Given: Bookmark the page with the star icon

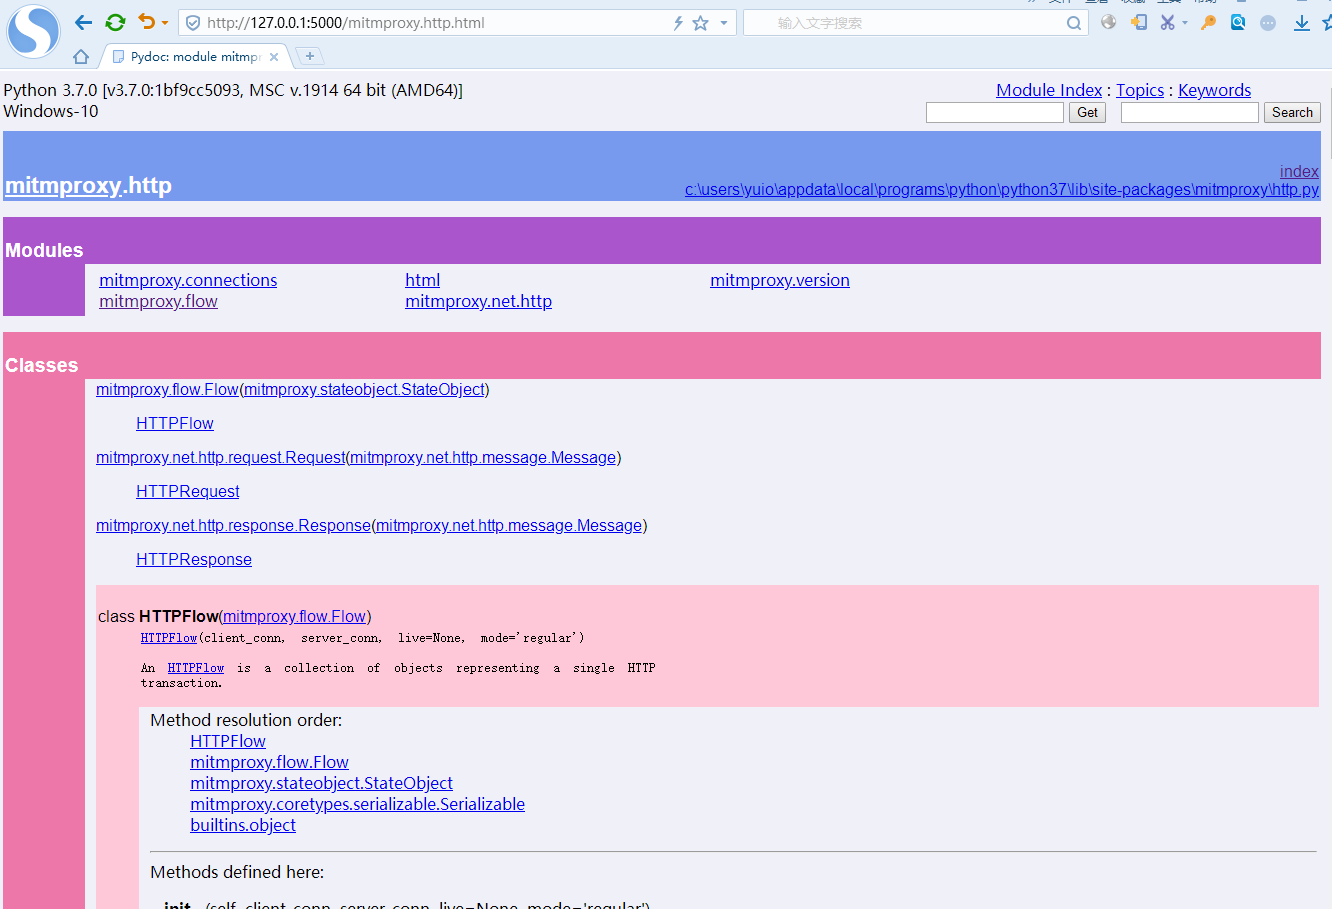Looking at the screenshot, I should [x=701, y=23].
